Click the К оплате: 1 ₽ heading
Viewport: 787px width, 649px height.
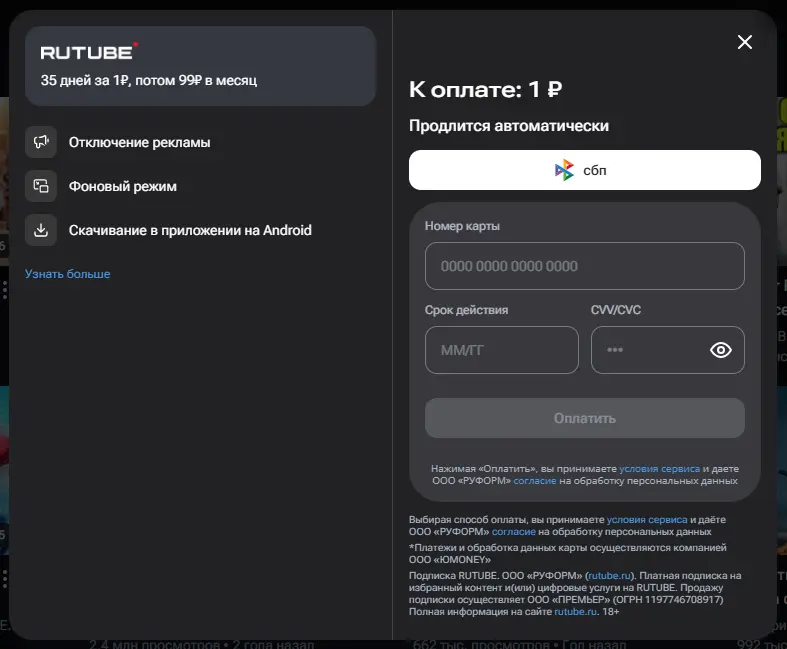485,90
